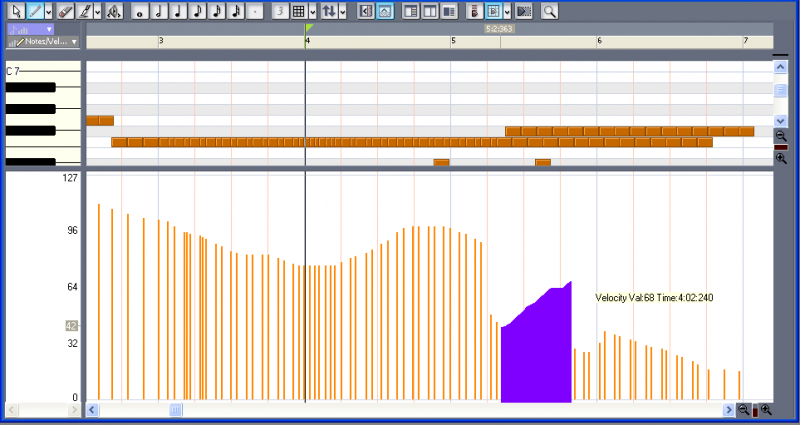Toggle the dotted note modifier
800x425 pixels.
[x=254, y=11]
